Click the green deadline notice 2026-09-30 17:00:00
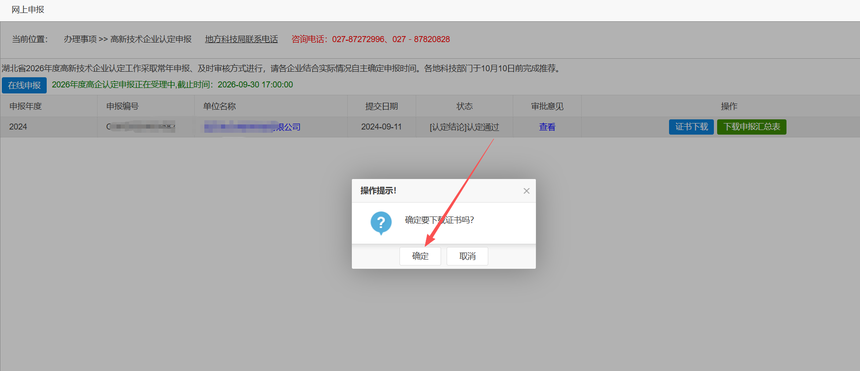 point(172,85)
